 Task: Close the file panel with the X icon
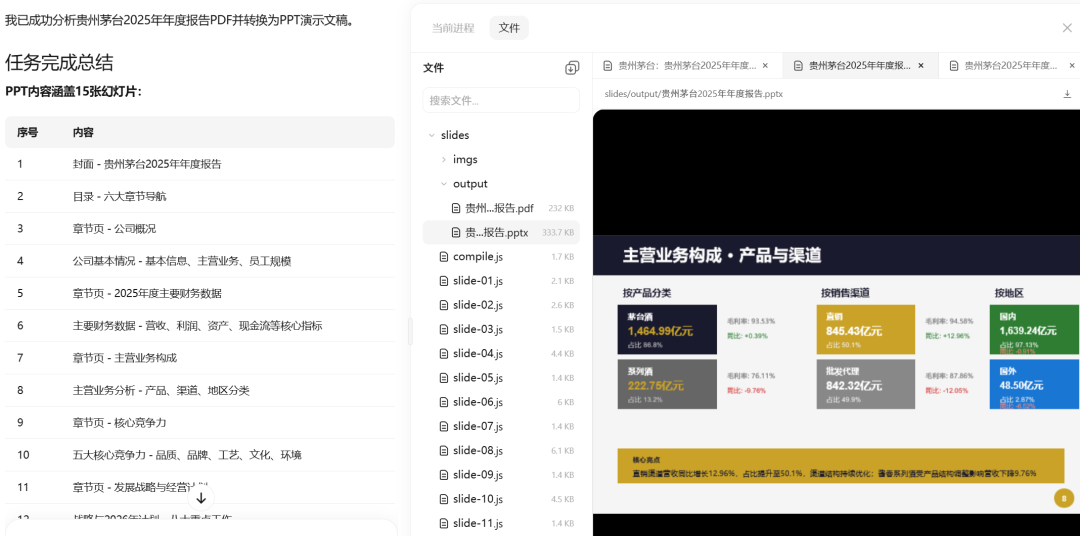pyautogui.click(x=1067, y=28)
